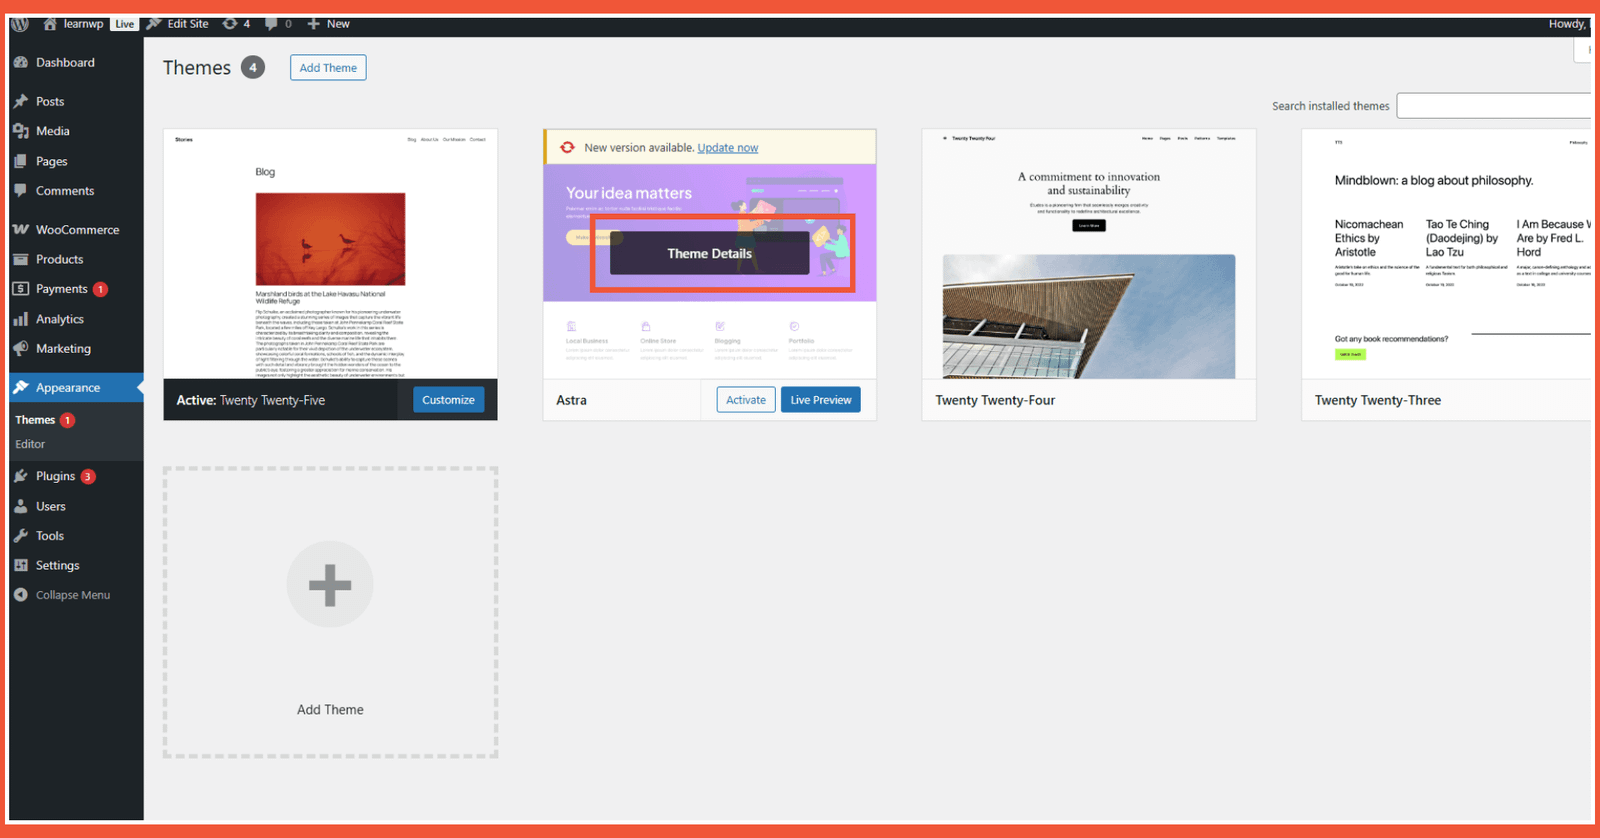Screen dimensions: 1600x838
Task: Click the Users person icon
Action: (21, 506)
